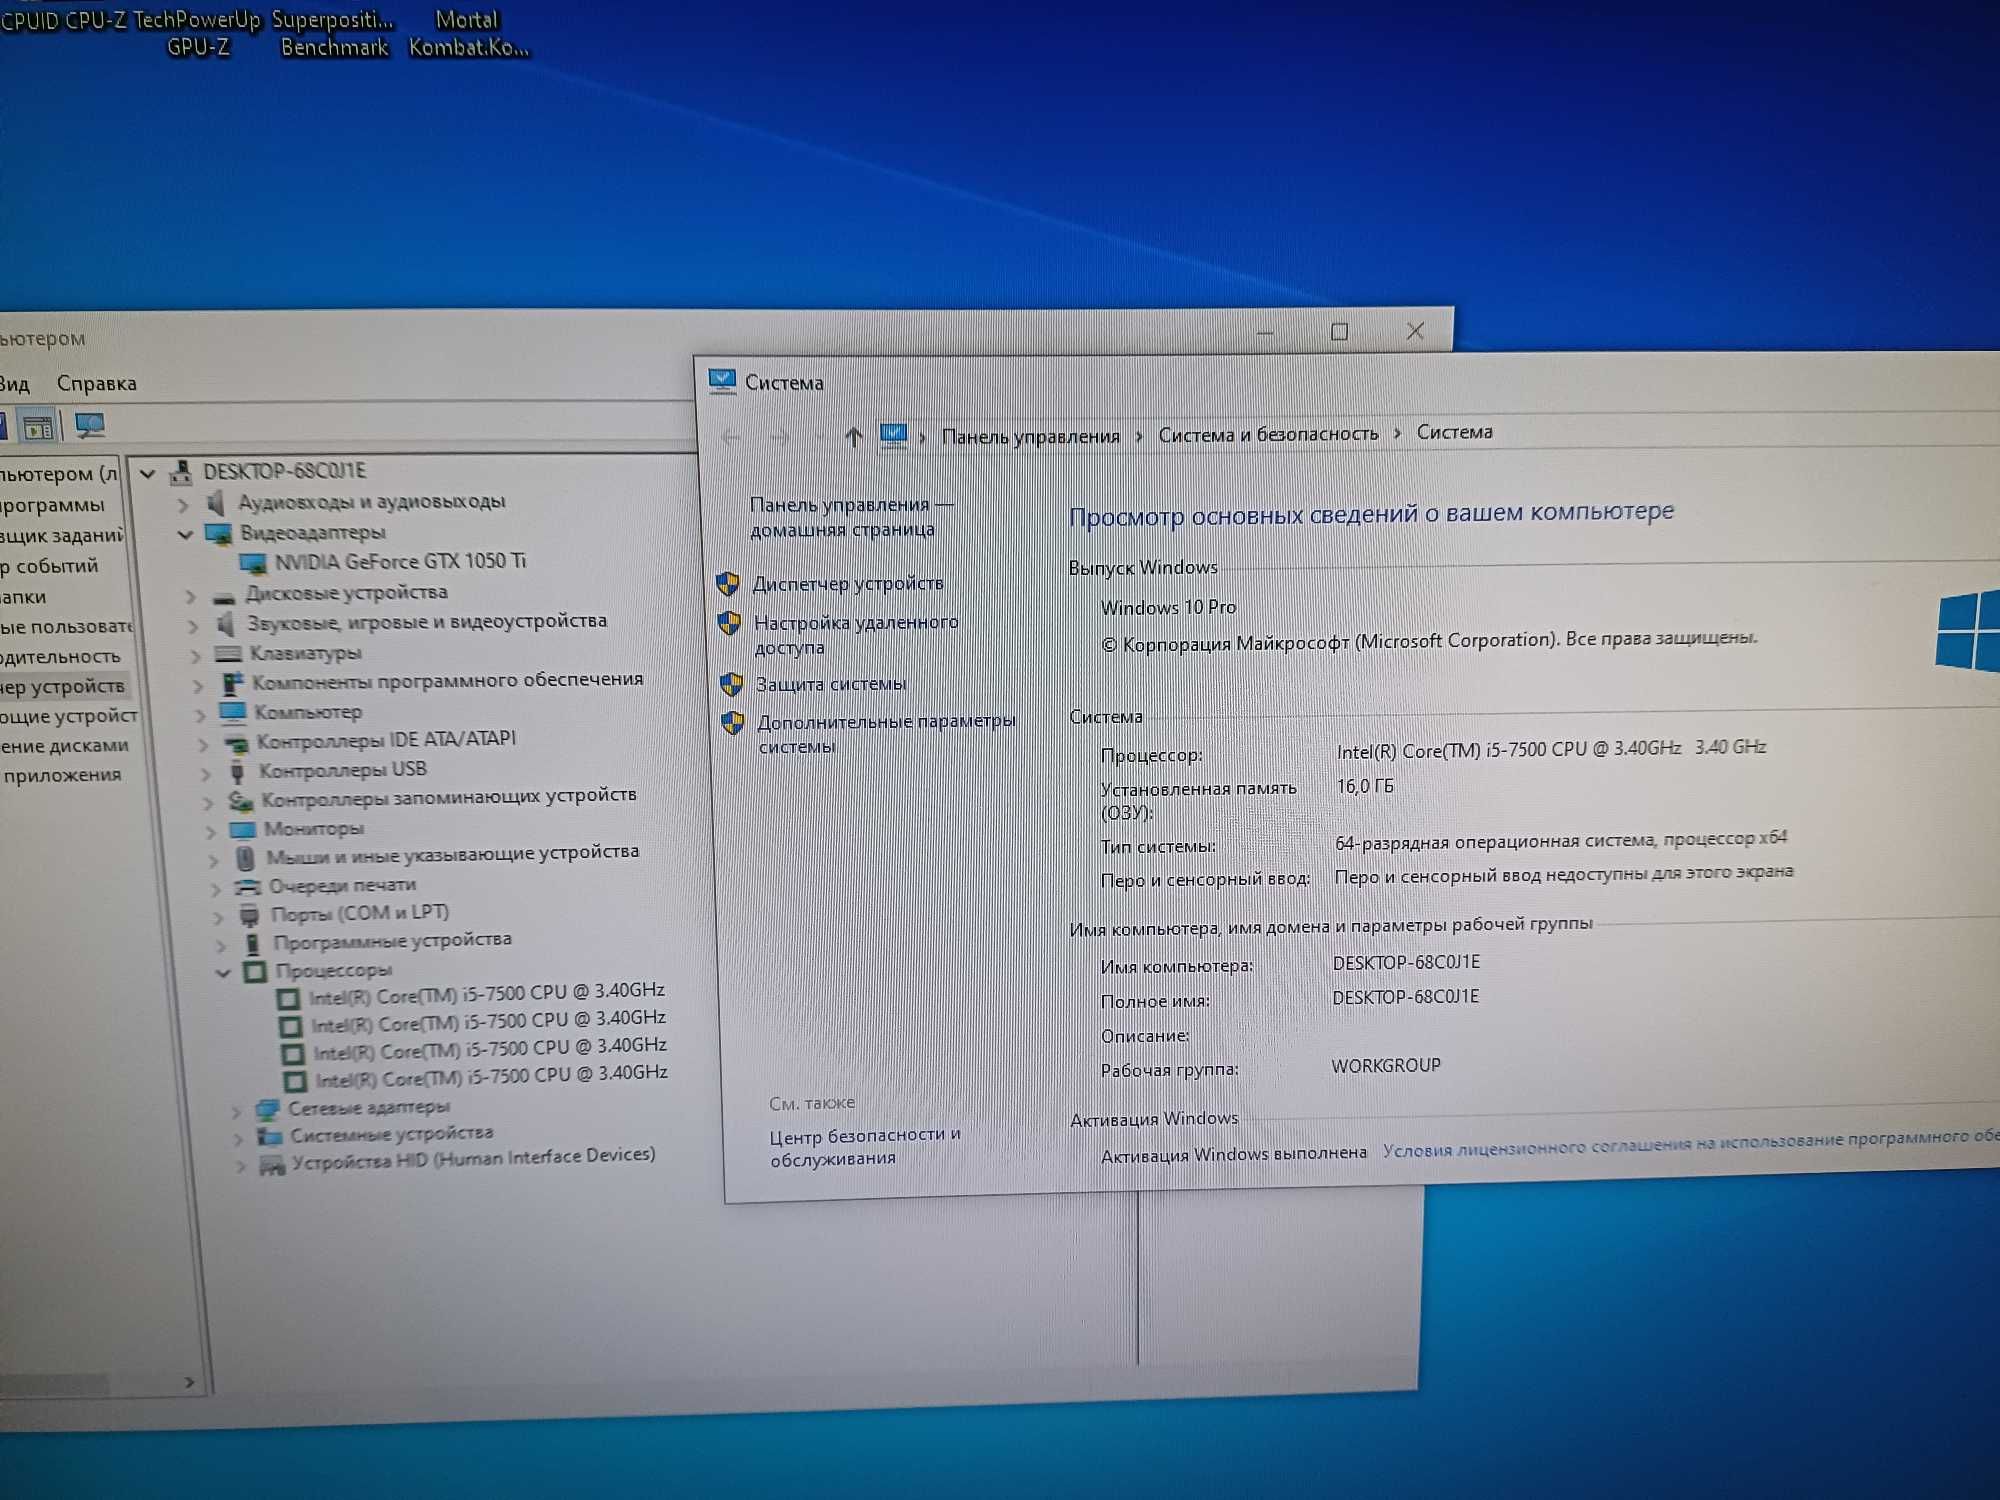Click the Система window title icon
The width and height of the screenshot is (2000, 1500).
point(722,381)
